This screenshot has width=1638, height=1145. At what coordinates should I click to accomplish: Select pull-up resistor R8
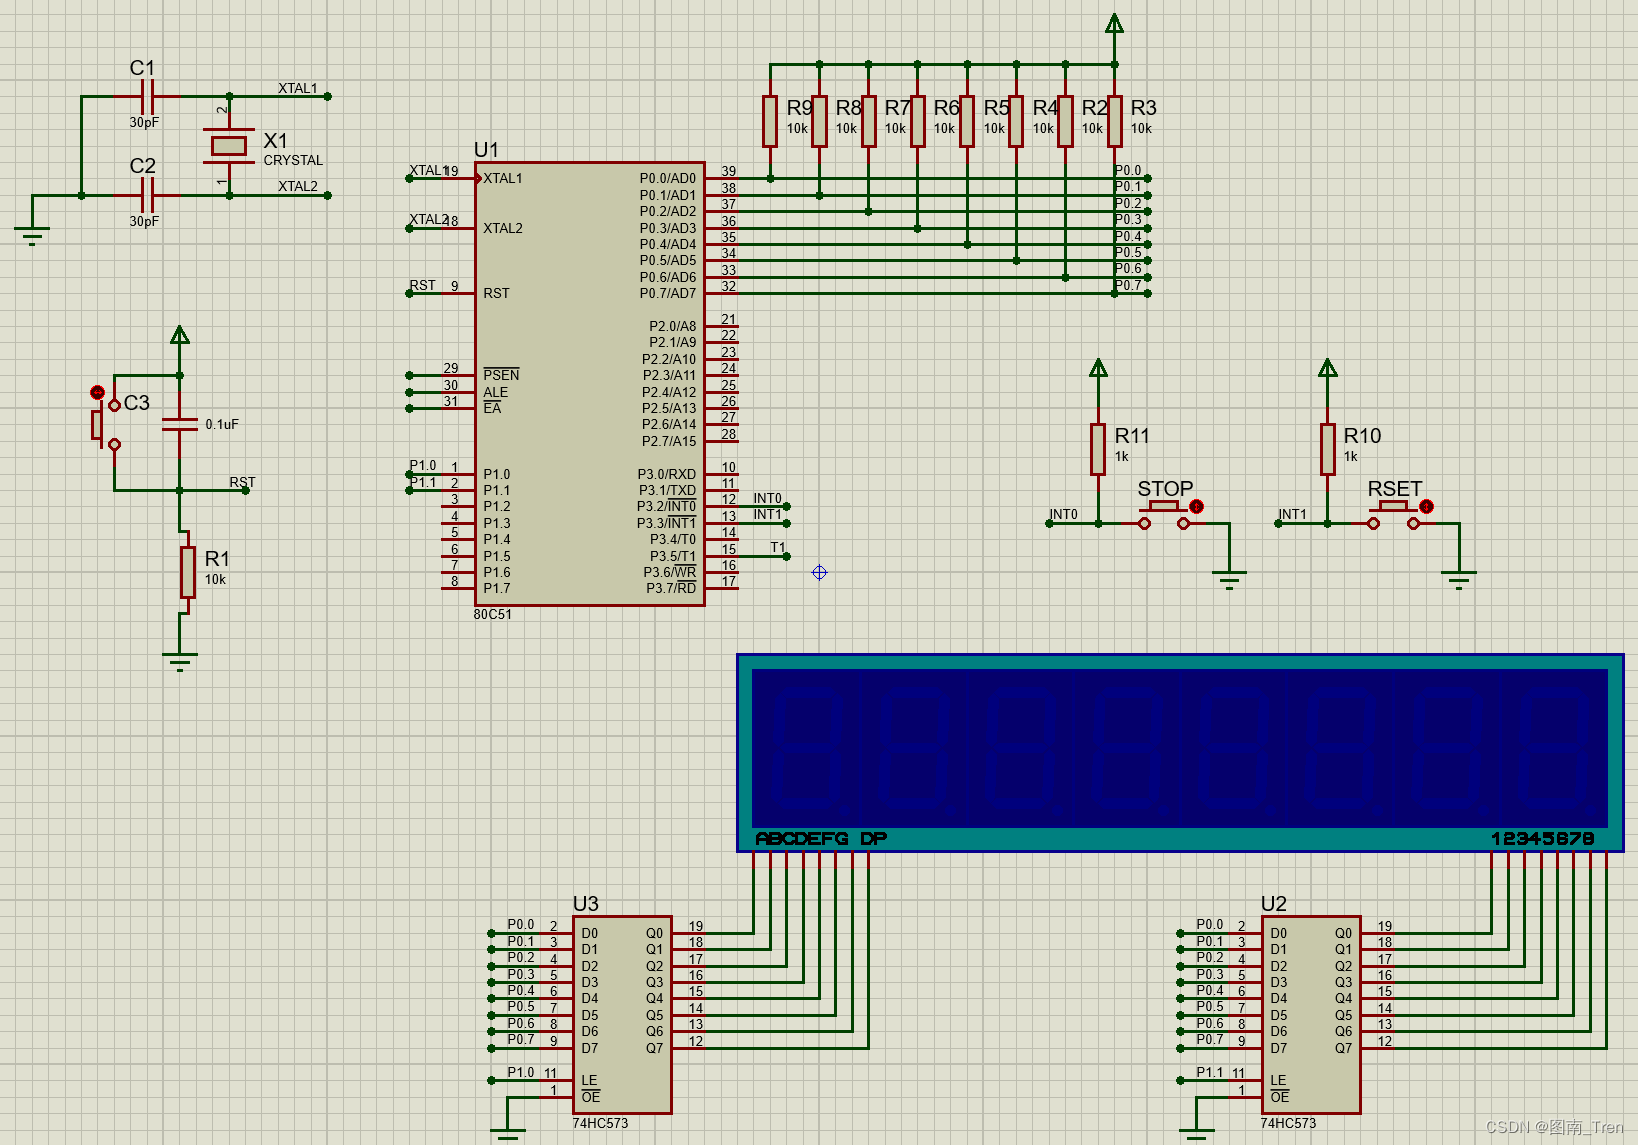pos(819,121)
